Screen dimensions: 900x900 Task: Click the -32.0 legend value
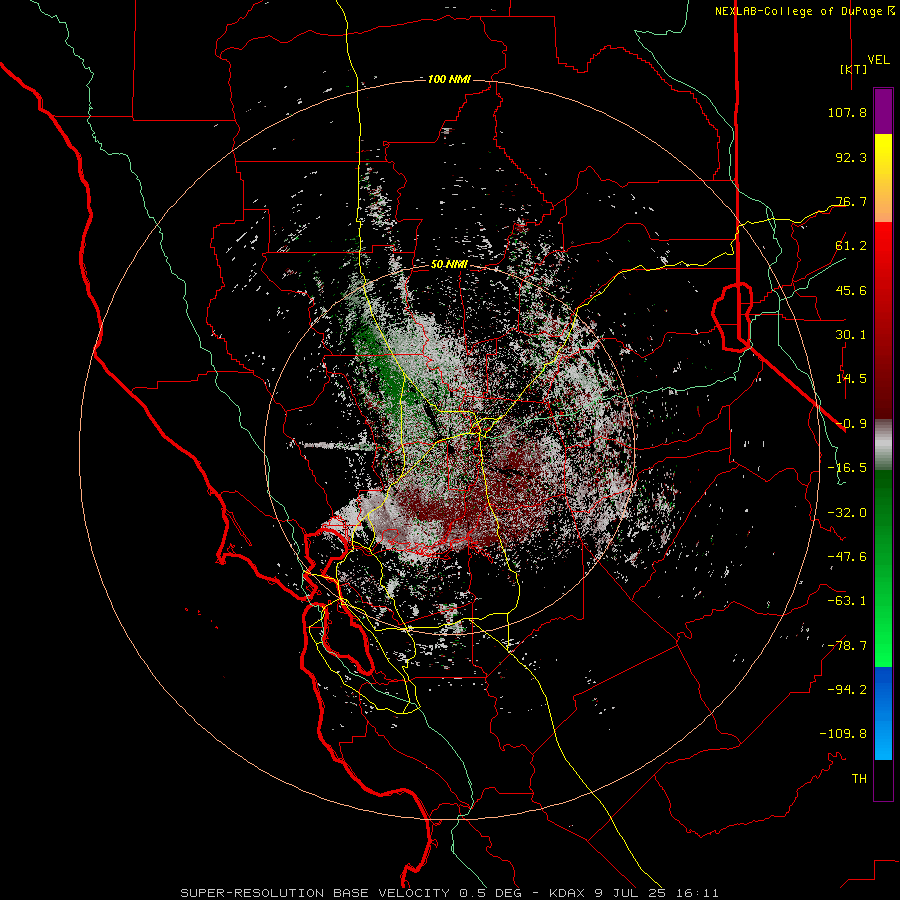click(x=847, y=513)
